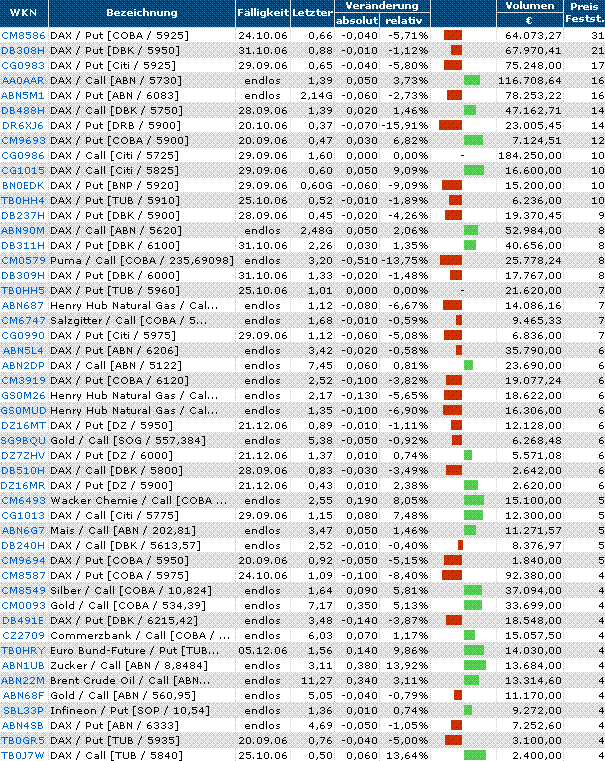Viewport: 605px width, 761px height.
Task: Select absolute change '-0,510'
Action: click(x=360, y=261)
